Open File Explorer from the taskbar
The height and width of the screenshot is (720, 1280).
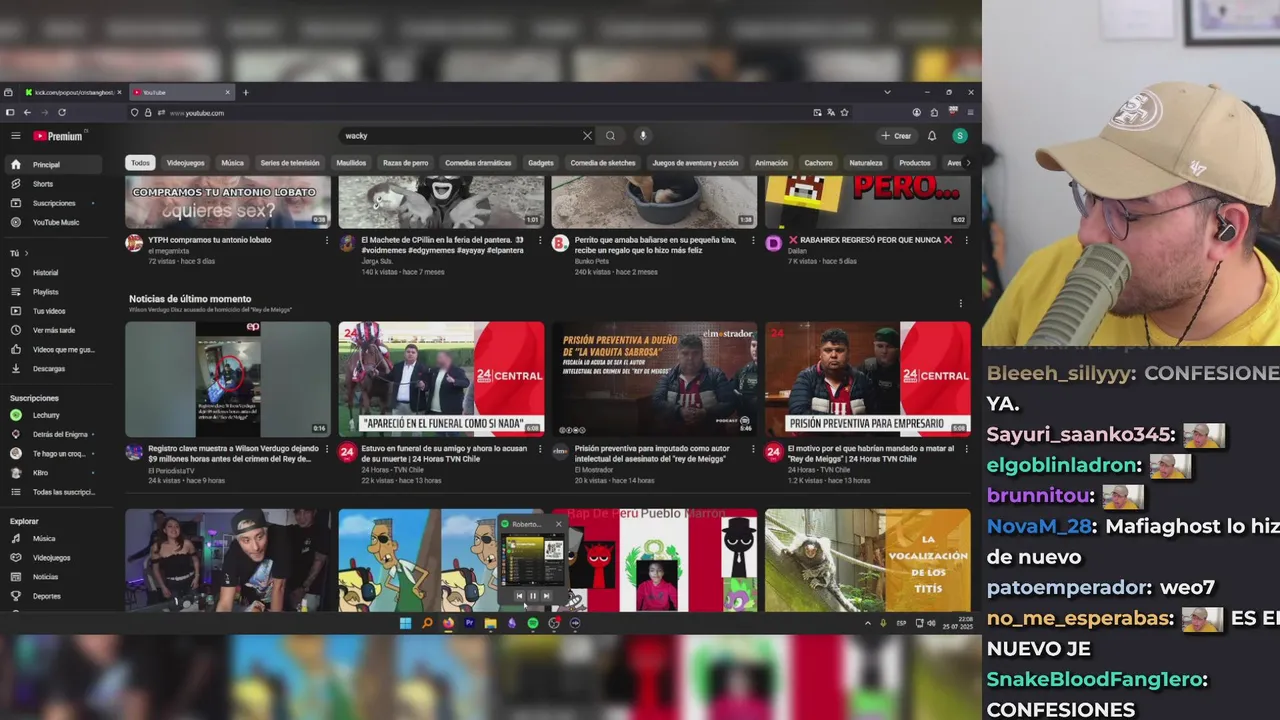click(x=490, y=623)
